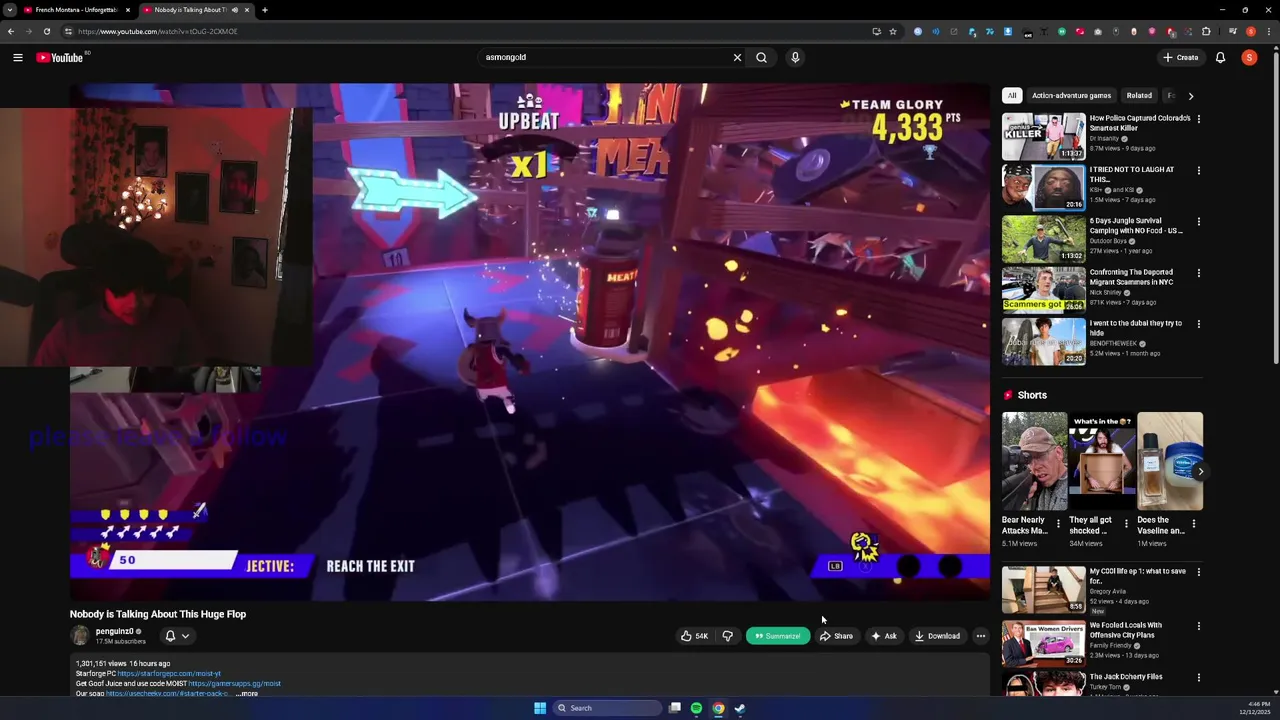The image size is (1280, 720).
Task: Open I went to the dubai thumbnail
Action: (1044, 341)
